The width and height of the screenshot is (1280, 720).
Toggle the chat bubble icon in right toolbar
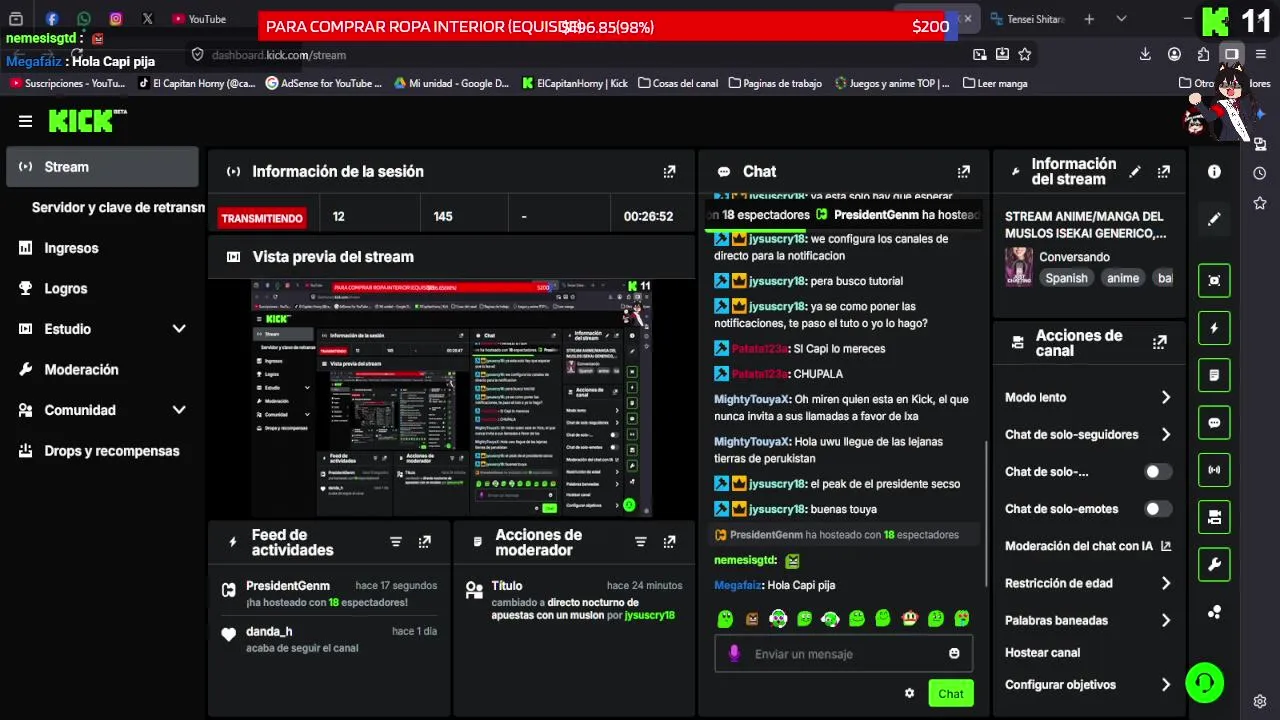point(1214,423)
